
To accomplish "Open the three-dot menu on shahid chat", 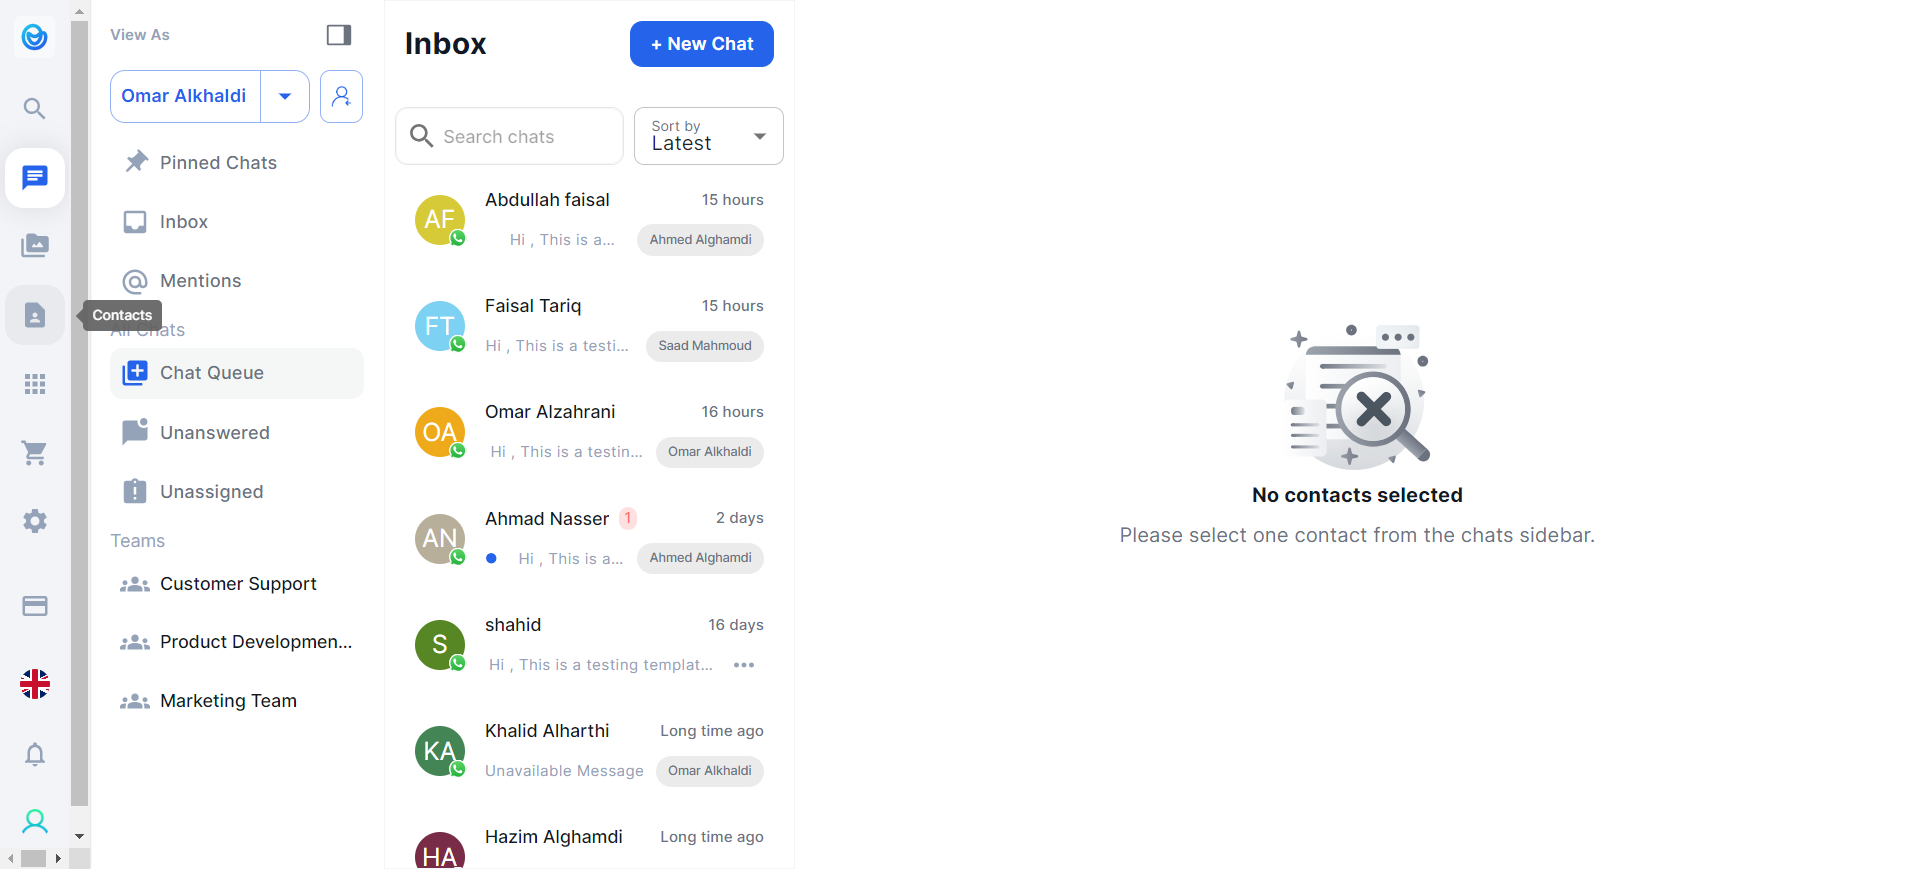I will click(x=744, y=665).
